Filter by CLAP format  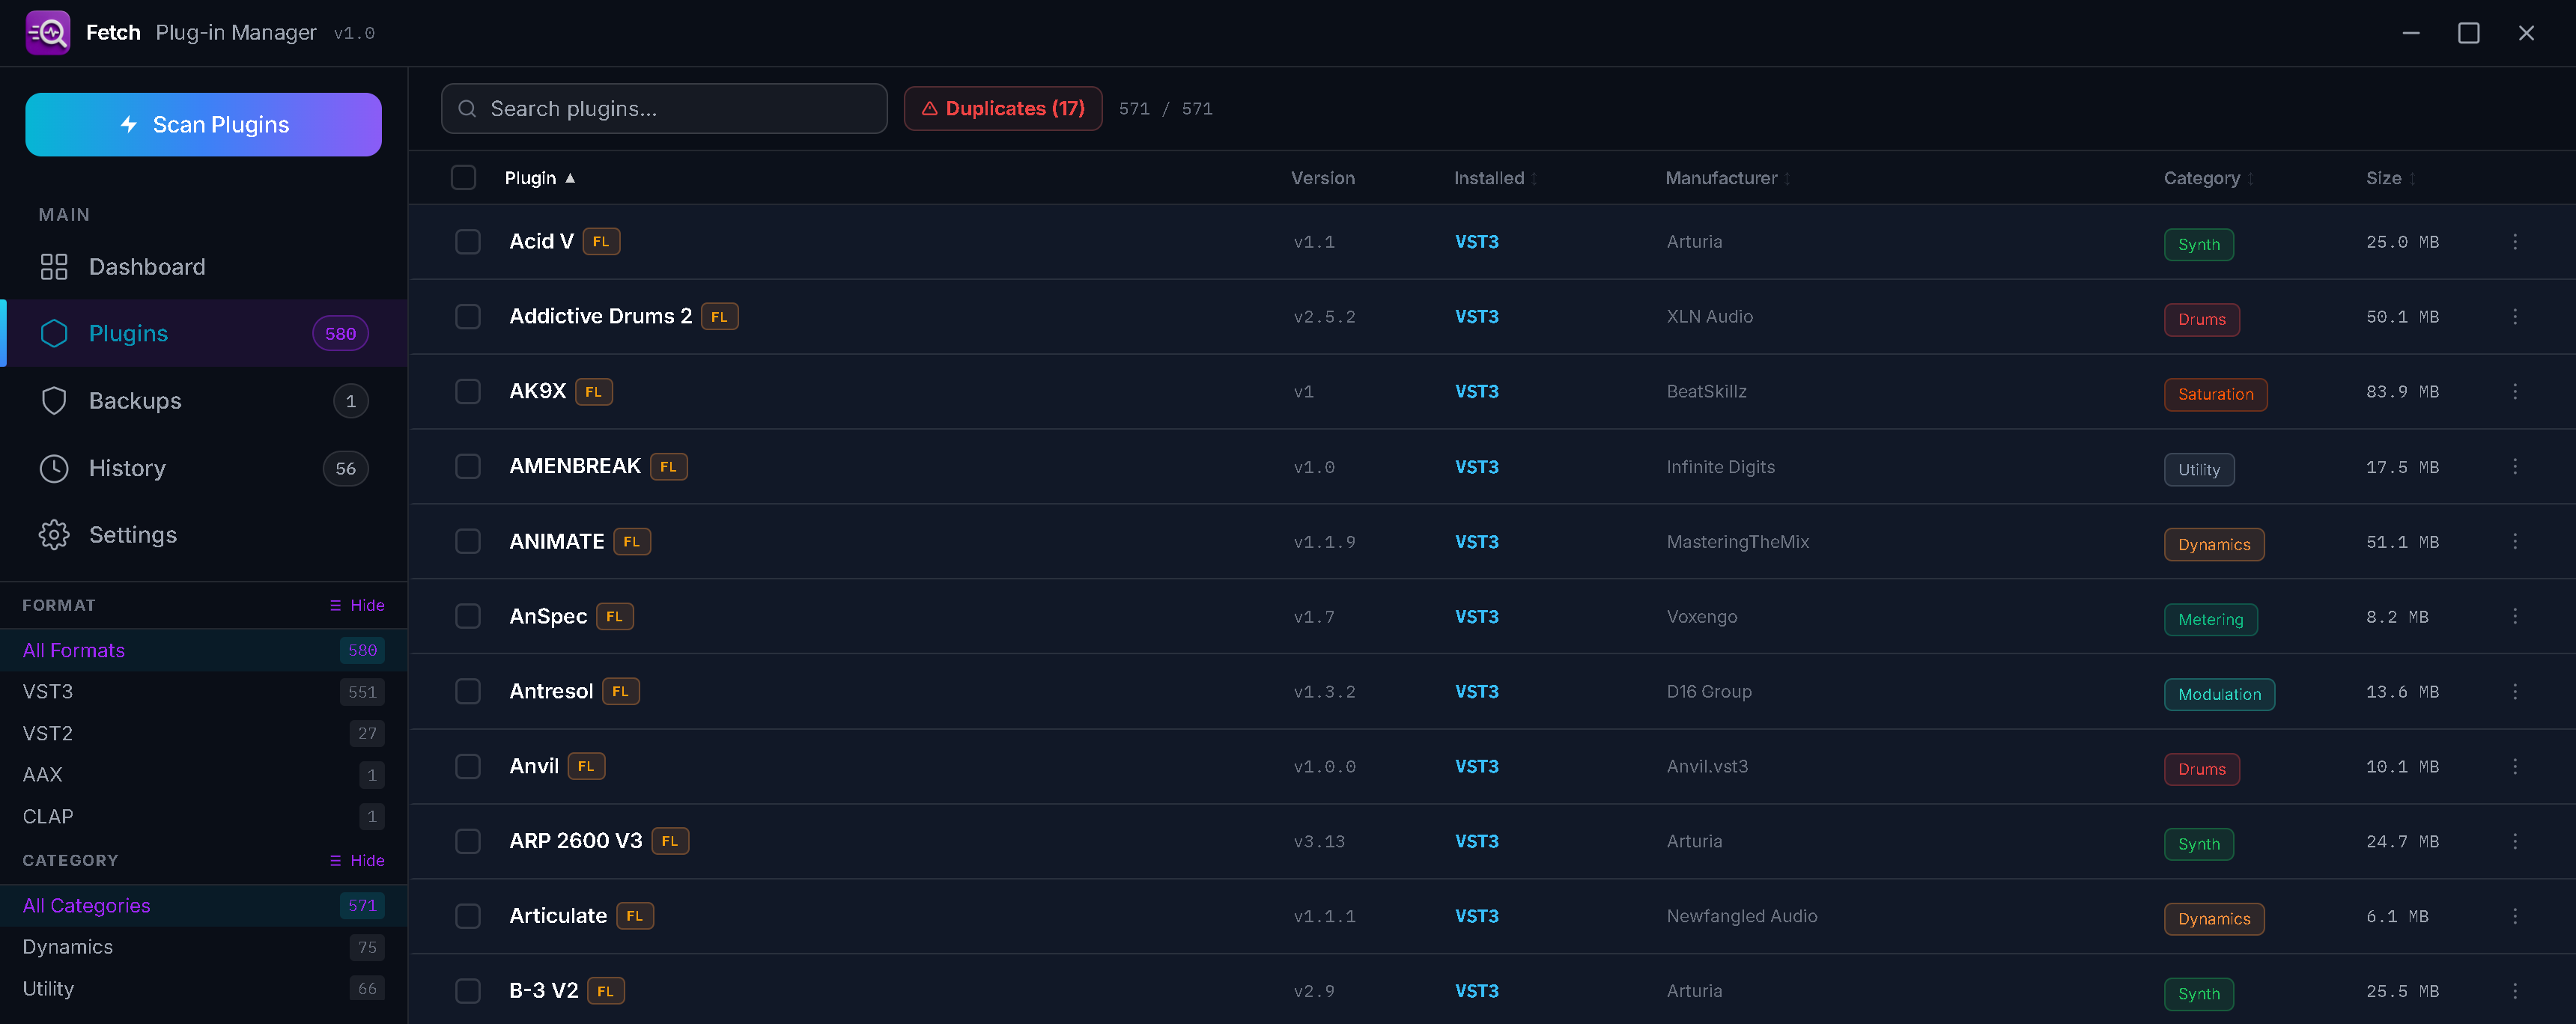[204, 817]
